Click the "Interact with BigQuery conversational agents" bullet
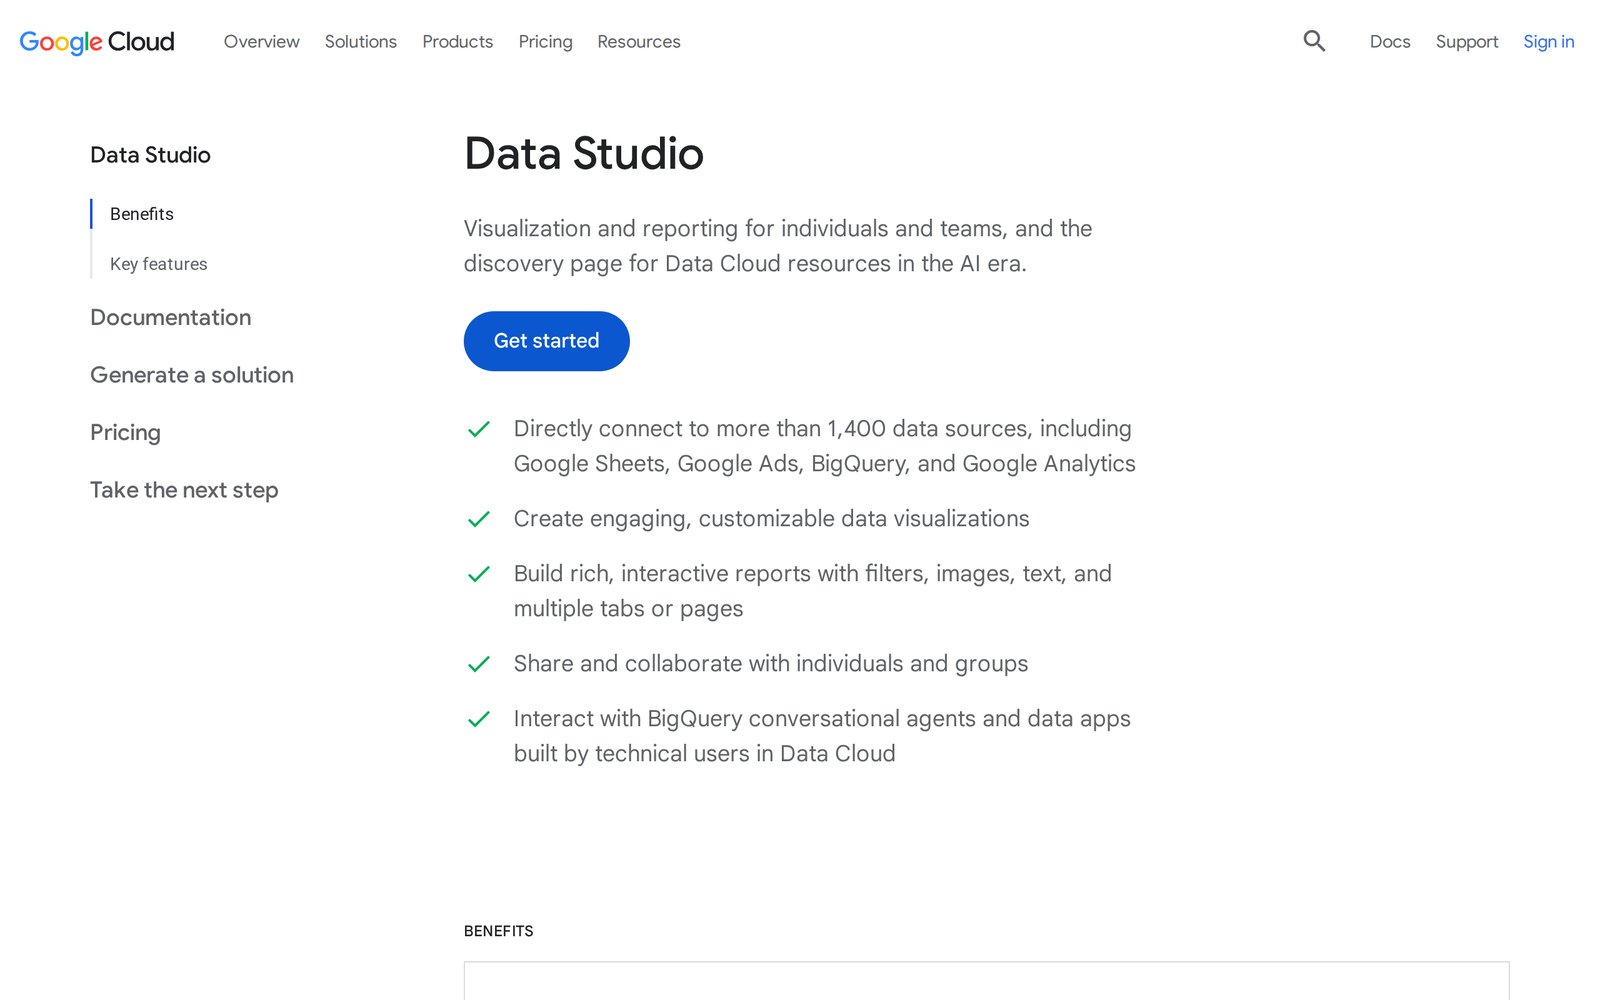 pyautogui.click(x=822, y=736)
